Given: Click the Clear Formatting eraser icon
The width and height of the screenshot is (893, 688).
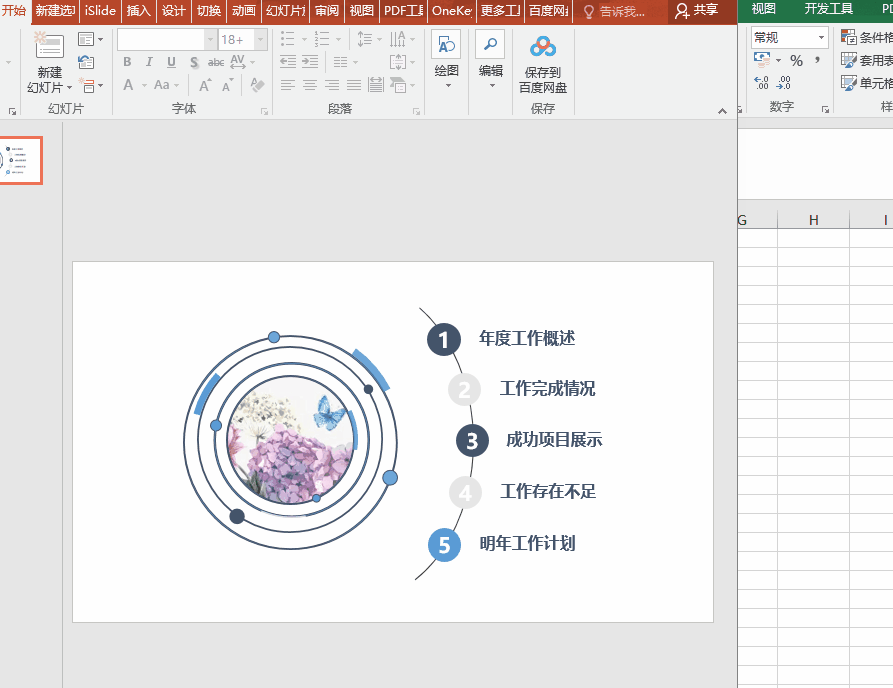Looking at the screenshot, I should click(257, 85).
